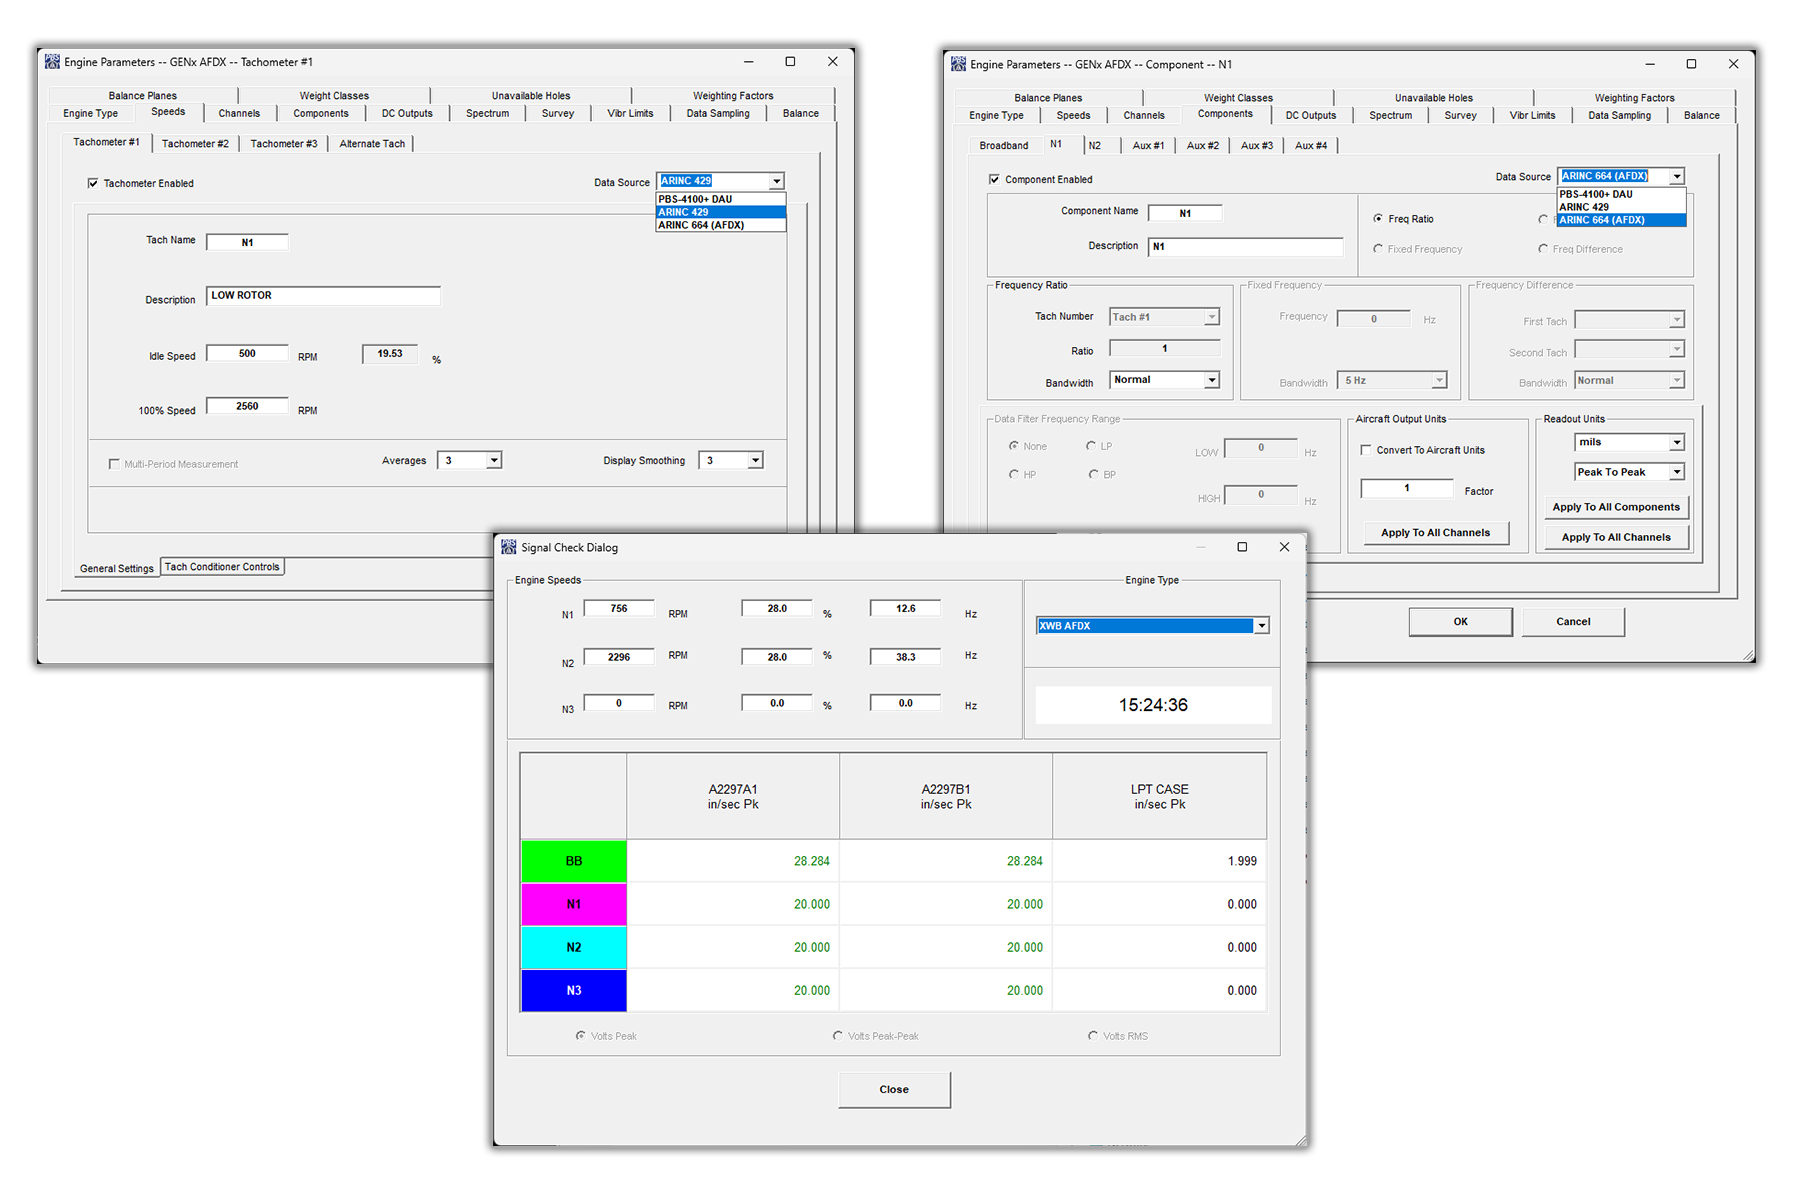Click the Close button in Signal Check
This screenshot has width=1800, height=1200.
point(893,1089)
